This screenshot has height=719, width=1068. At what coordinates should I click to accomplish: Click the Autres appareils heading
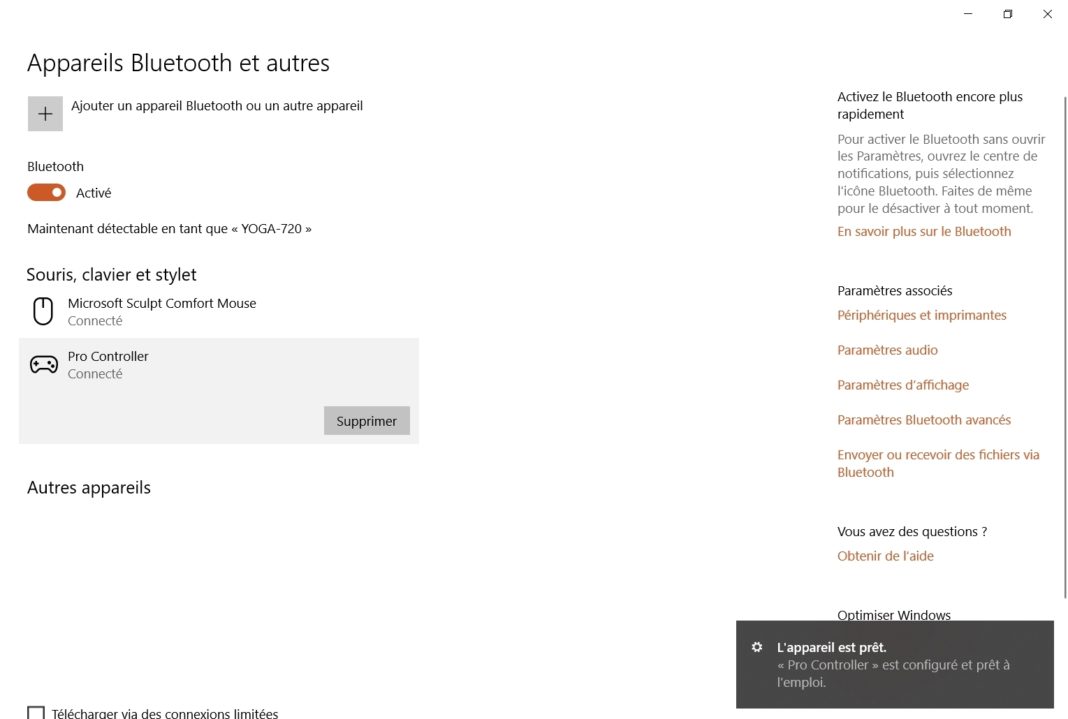(89, 488)
